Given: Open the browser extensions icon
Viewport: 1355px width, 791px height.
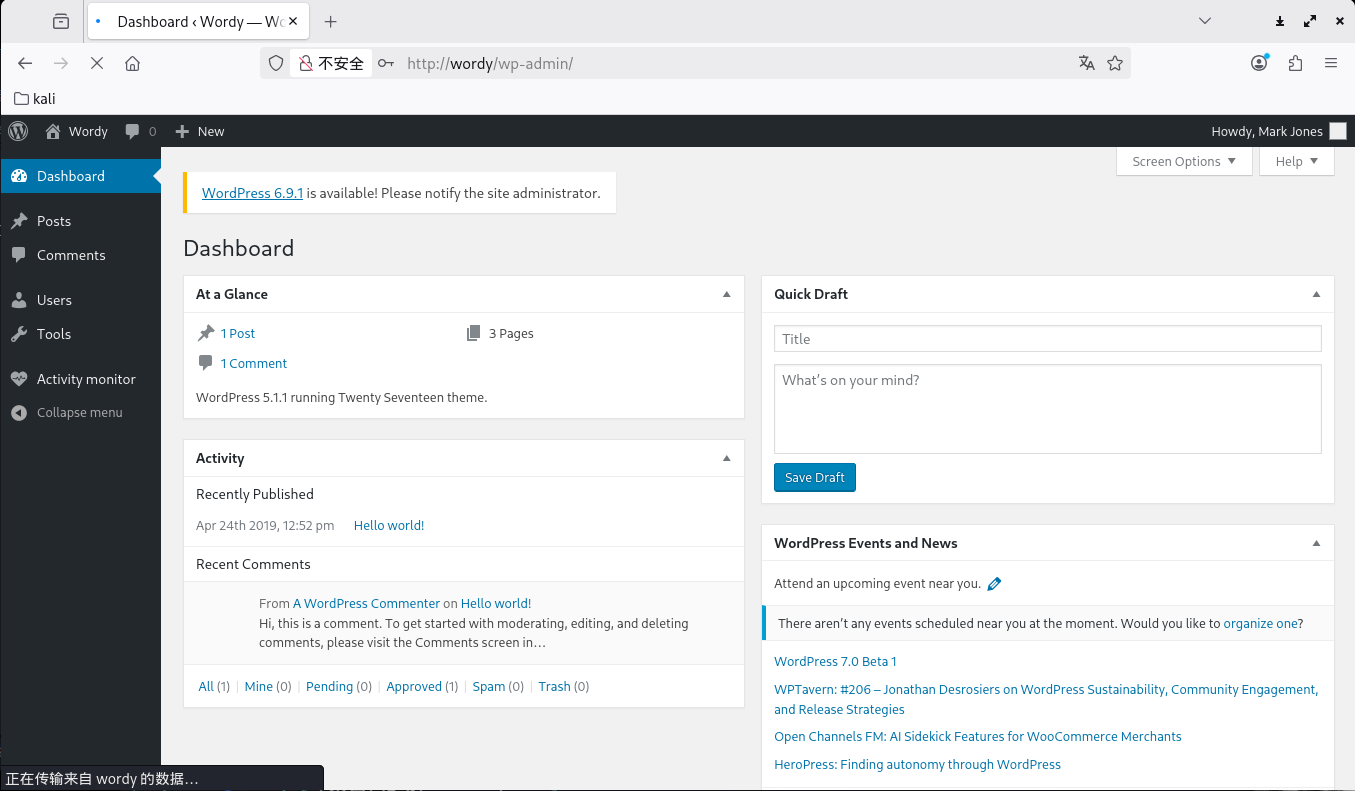Looking at the screenshot, I should tap(1295, 63).
